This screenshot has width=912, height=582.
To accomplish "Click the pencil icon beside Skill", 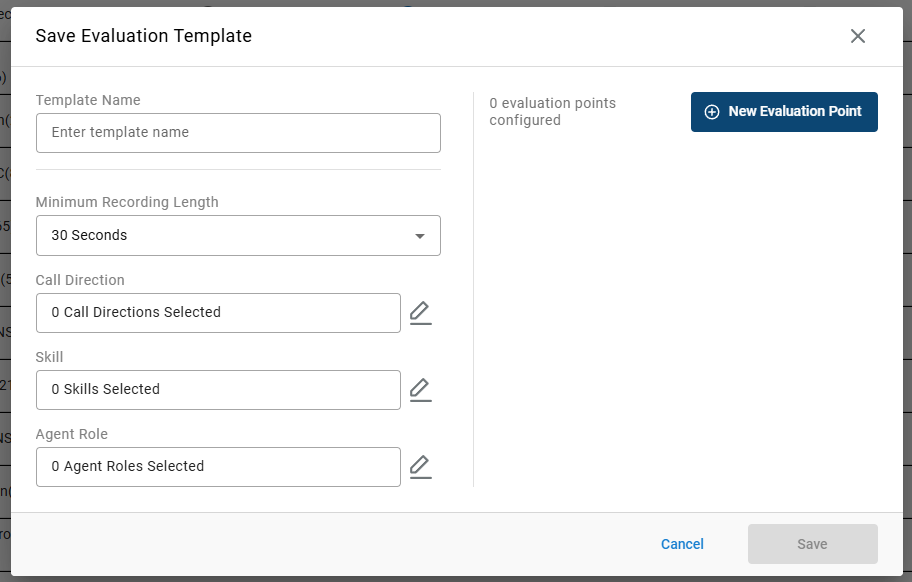I will click(421, 390).
